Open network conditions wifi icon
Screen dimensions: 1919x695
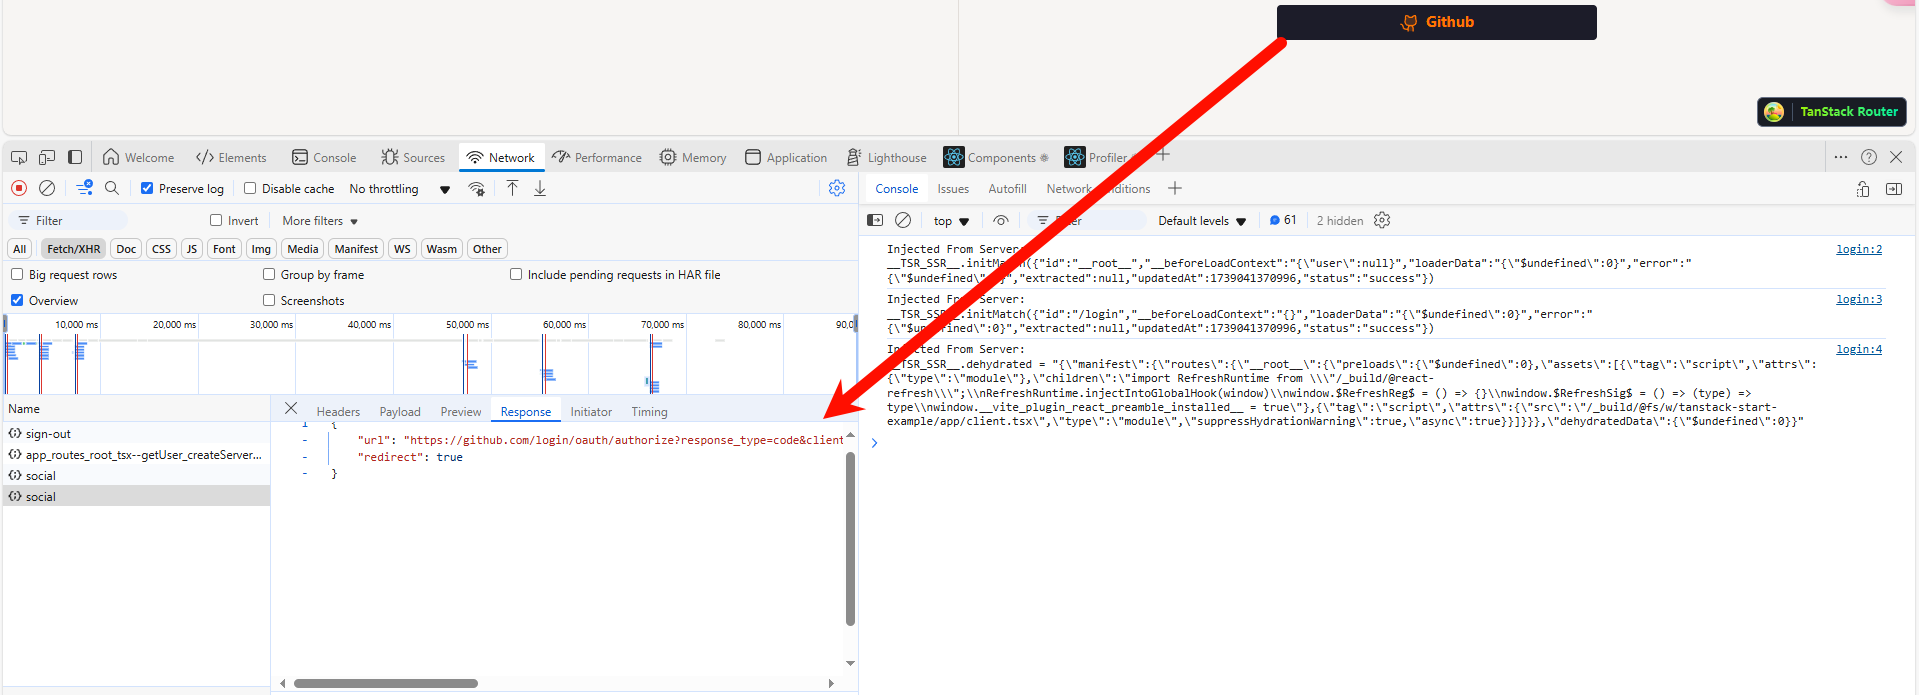point(477,189)
